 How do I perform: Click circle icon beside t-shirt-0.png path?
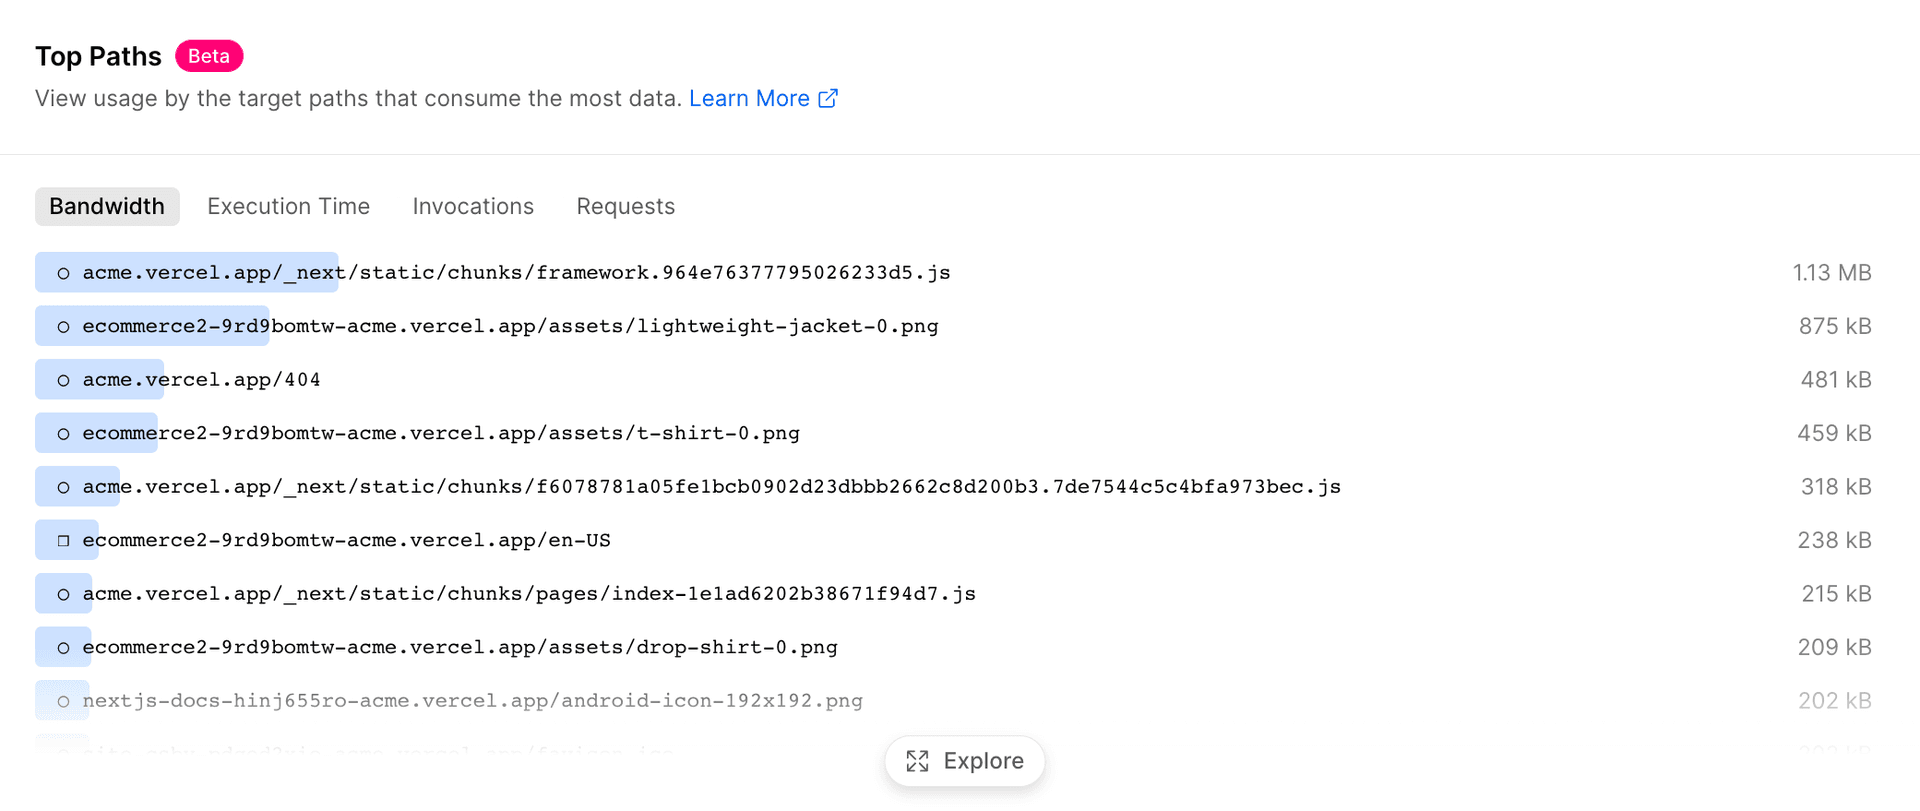(x=63, y=434)
